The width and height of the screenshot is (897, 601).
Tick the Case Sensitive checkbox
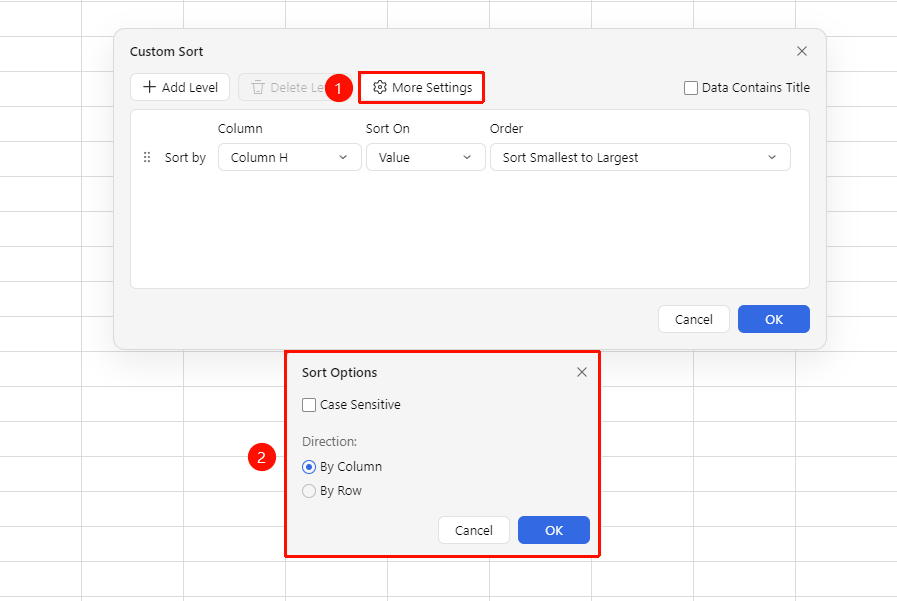coord(309,405)
